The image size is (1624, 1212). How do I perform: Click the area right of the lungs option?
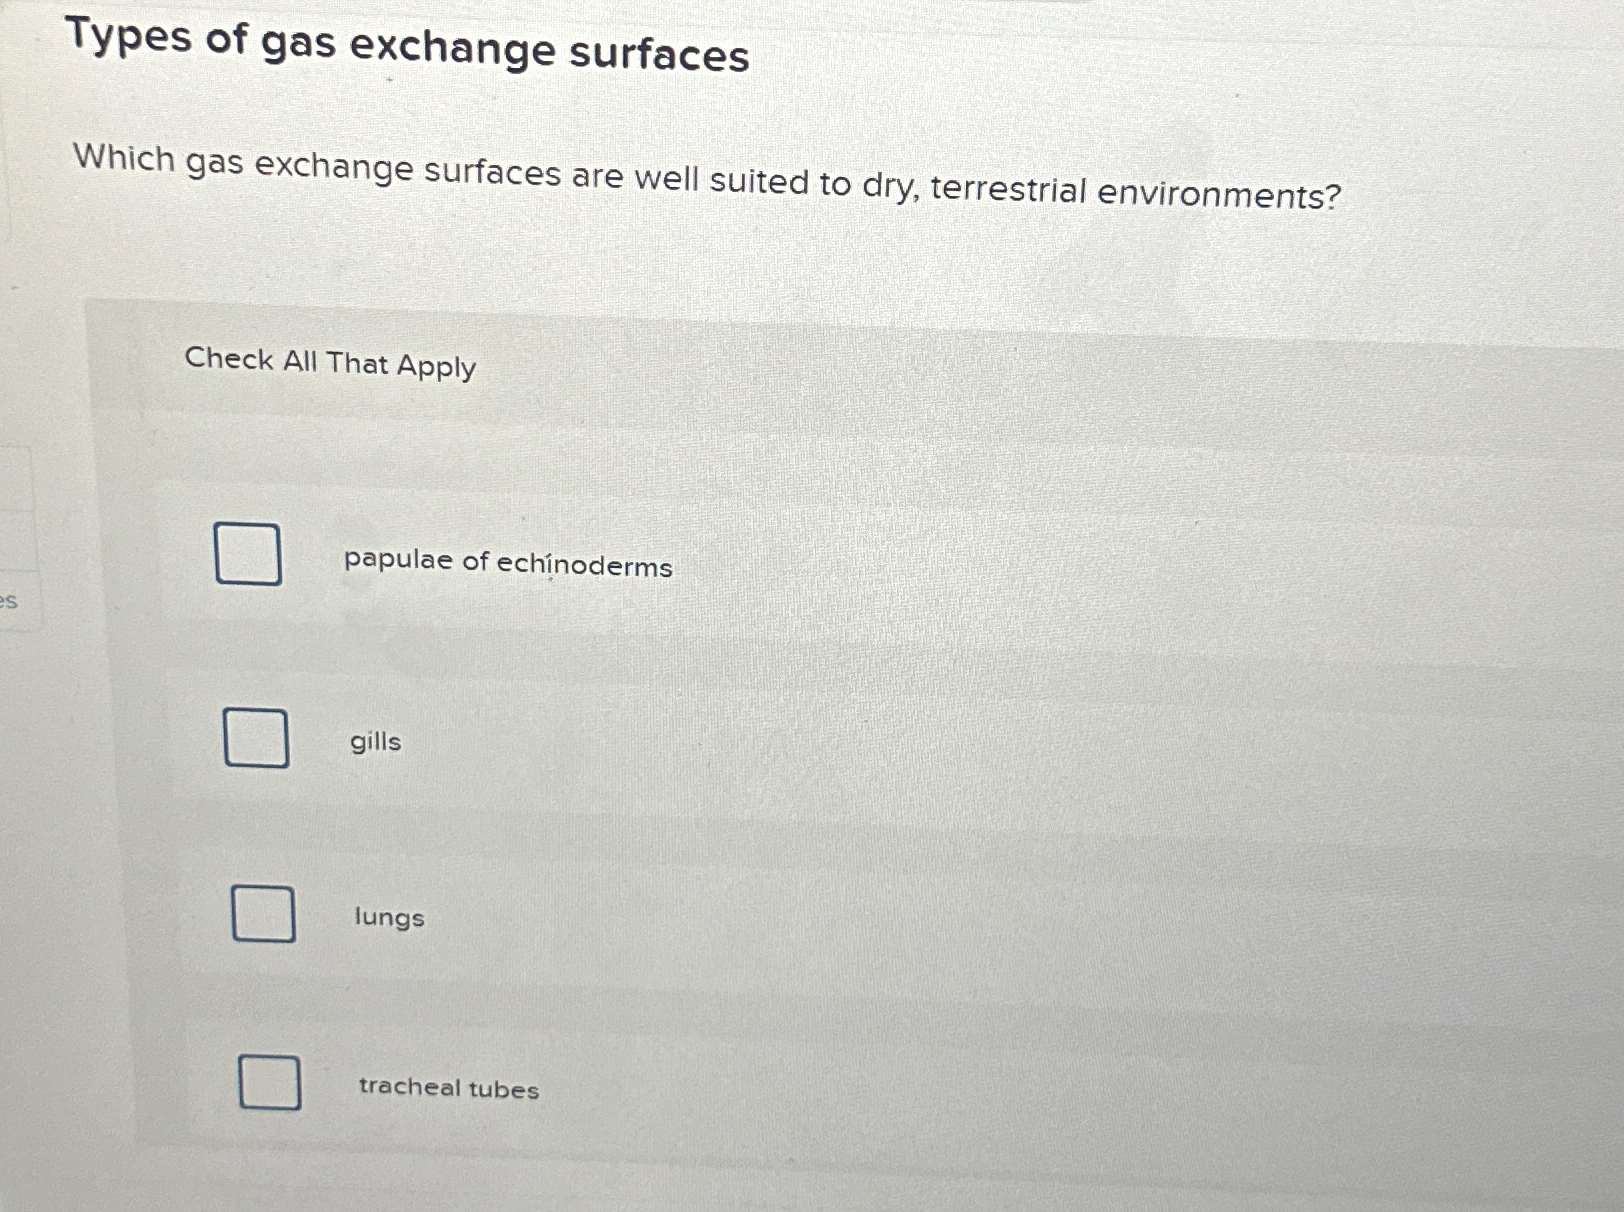click(900, 915)
